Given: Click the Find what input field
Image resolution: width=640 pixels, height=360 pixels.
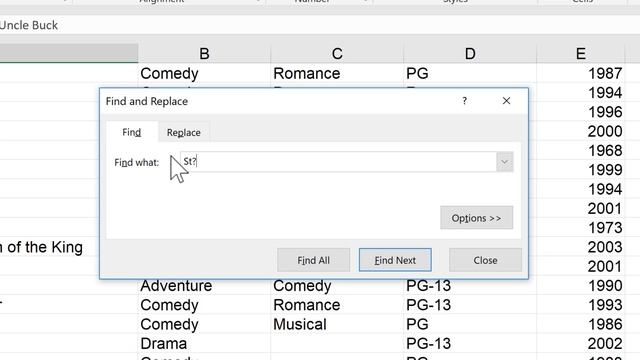Looking at the screenshot, I should [x=338, y=162].
